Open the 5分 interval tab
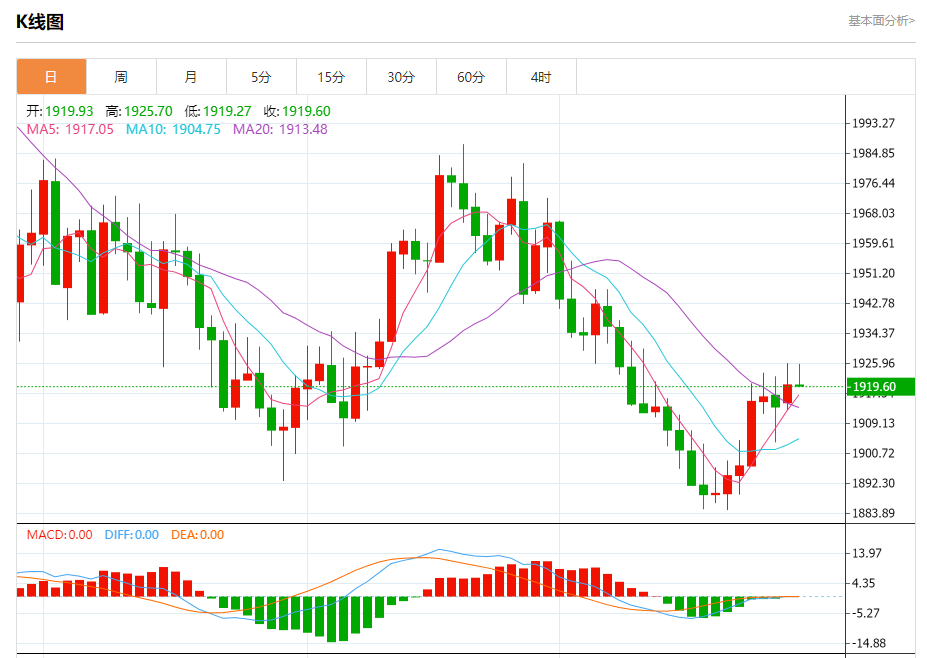Screen dimensions: 927x658 coord(261,77)
